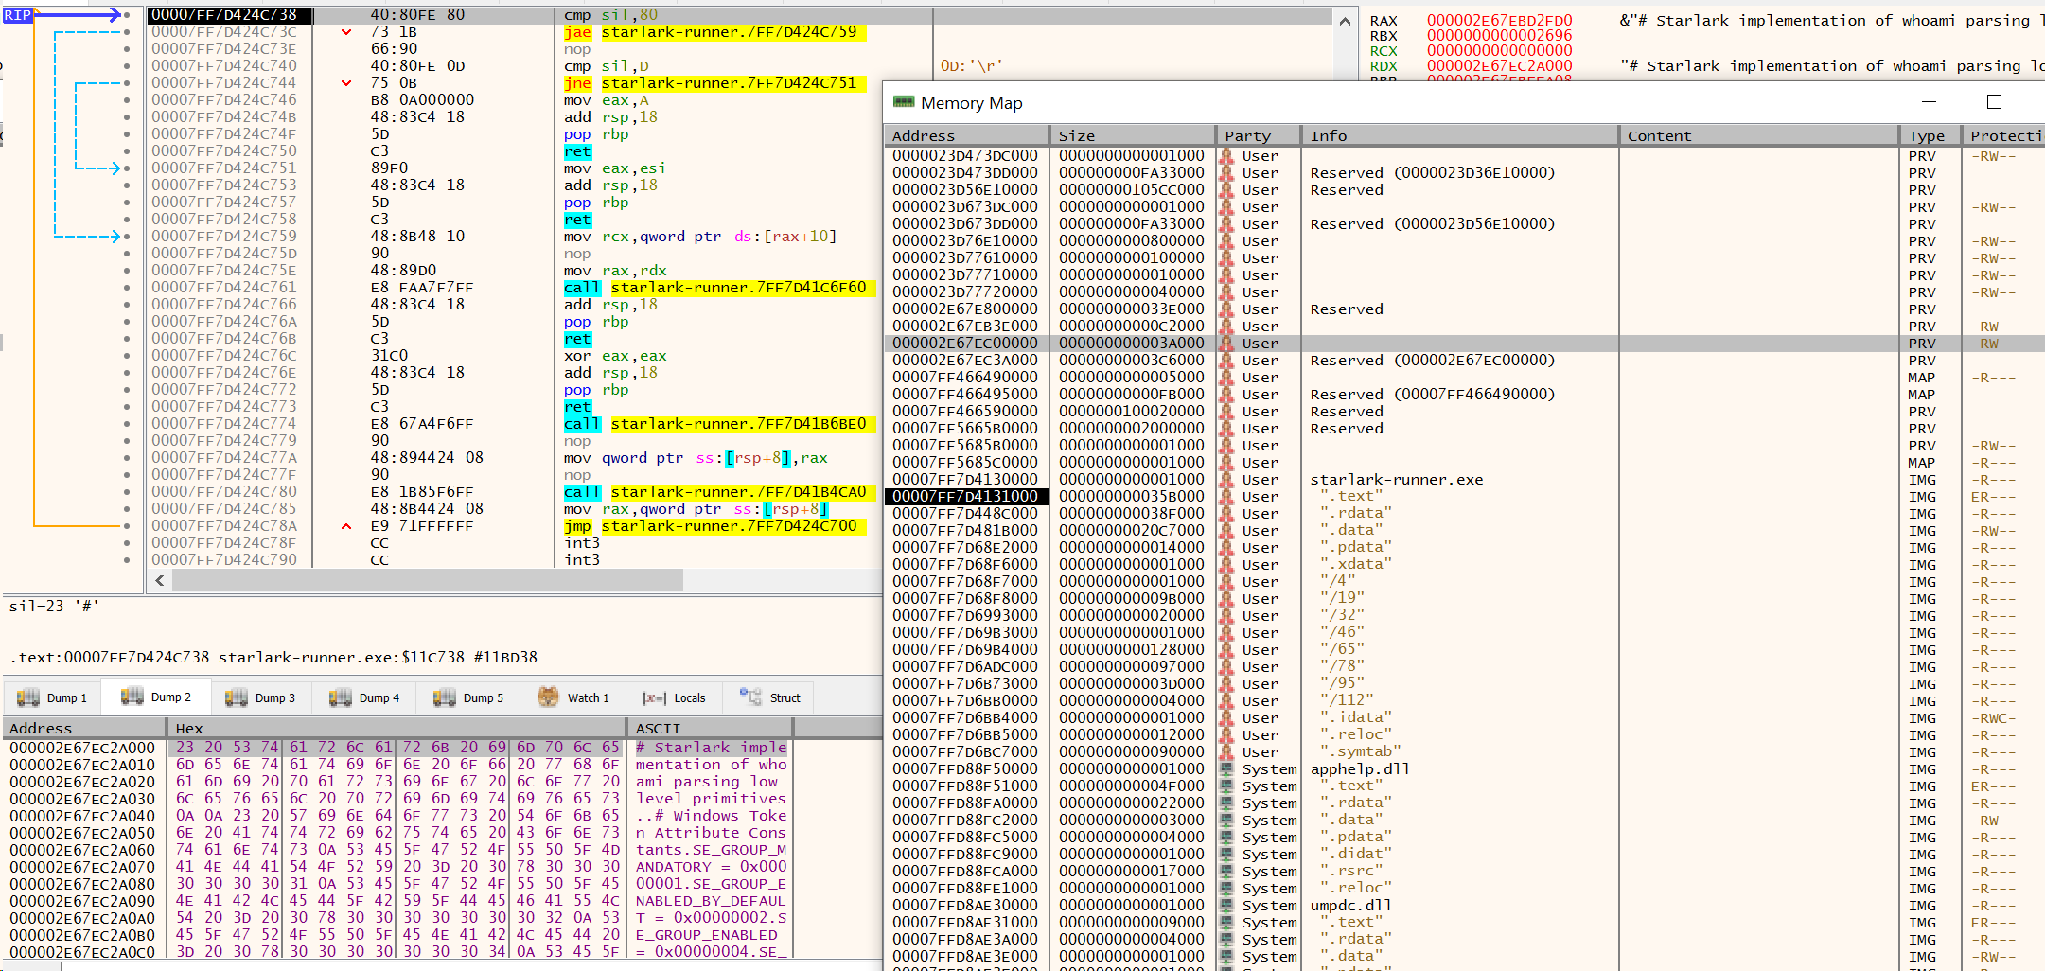Select the RAX register value
The width and height of the screenshot is (2045, 971).
(1499, 20)
